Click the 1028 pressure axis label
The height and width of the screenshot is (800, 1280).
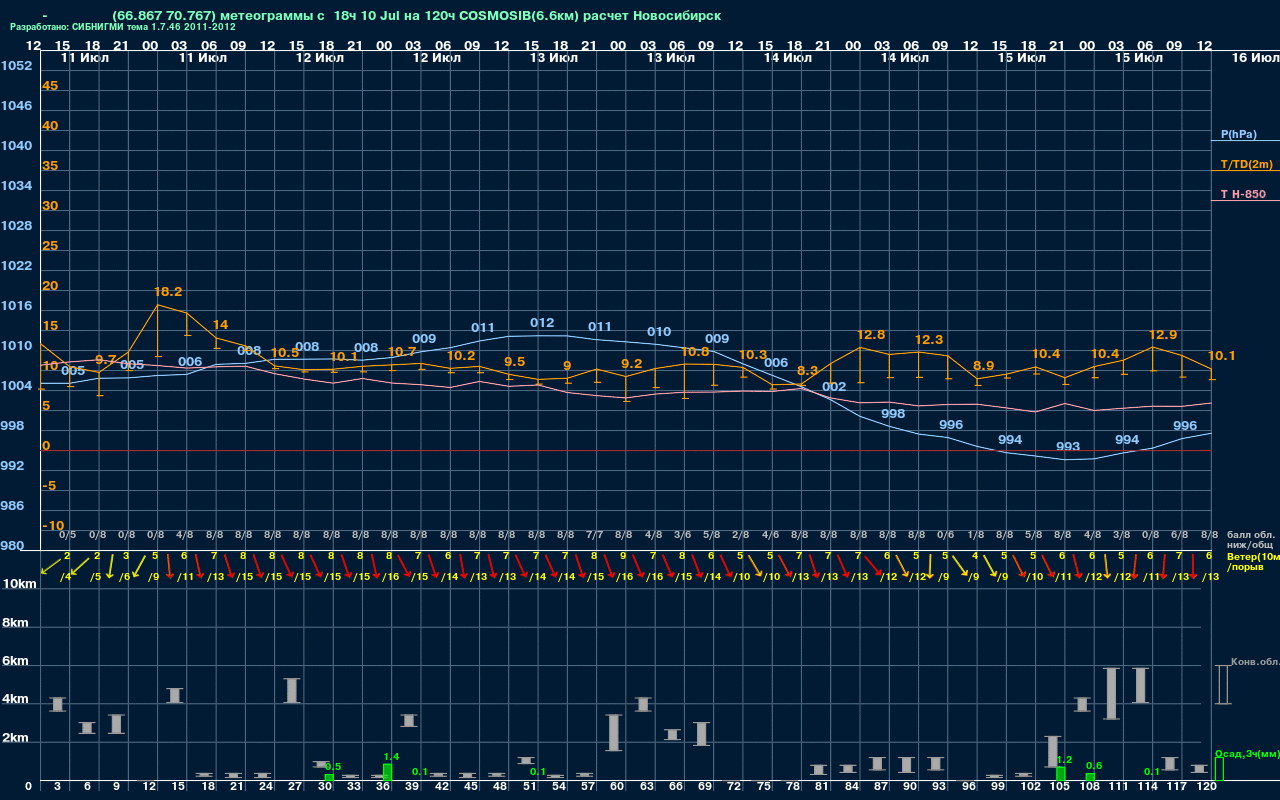coord(16,226)
